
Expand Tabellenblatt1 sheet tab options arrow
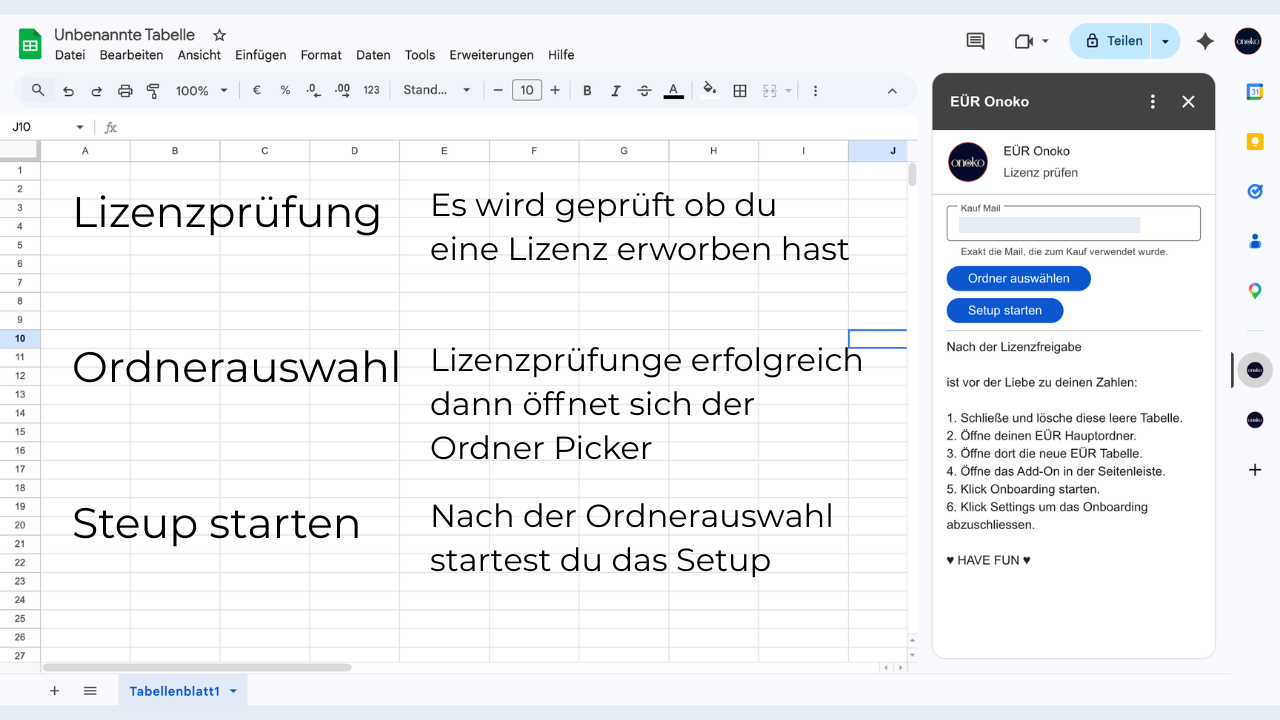coord(234,691)
